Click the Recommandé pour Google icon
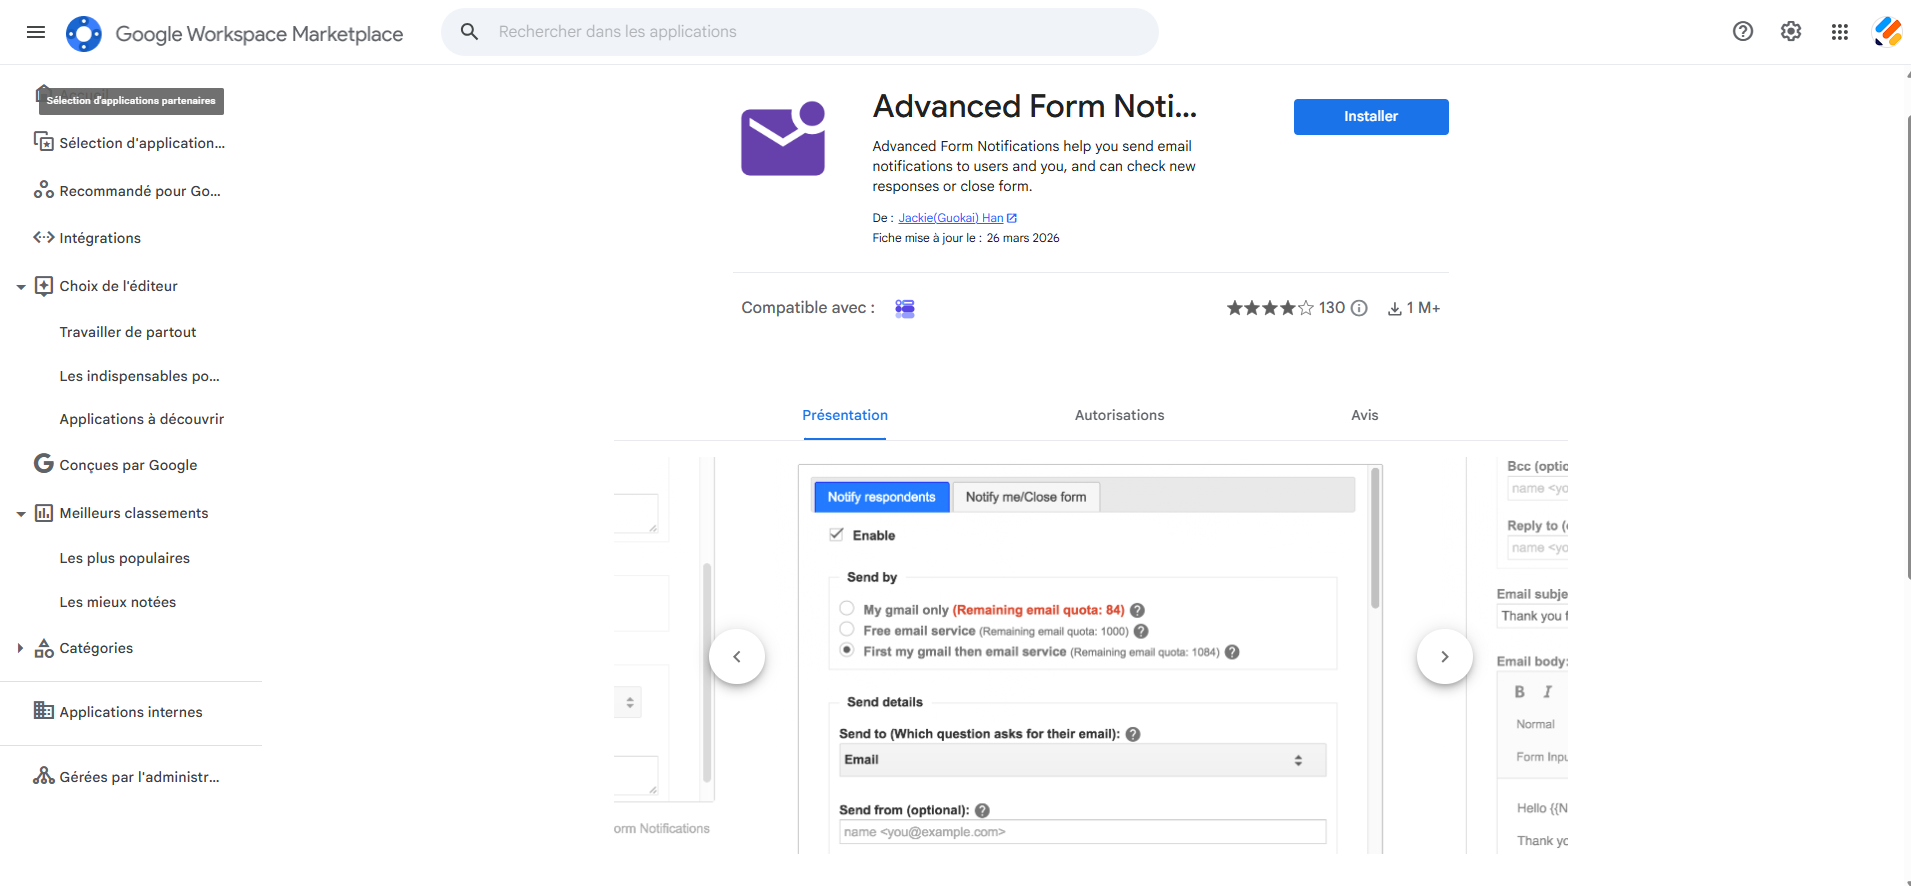1911x886 pixels. (44, 190)
